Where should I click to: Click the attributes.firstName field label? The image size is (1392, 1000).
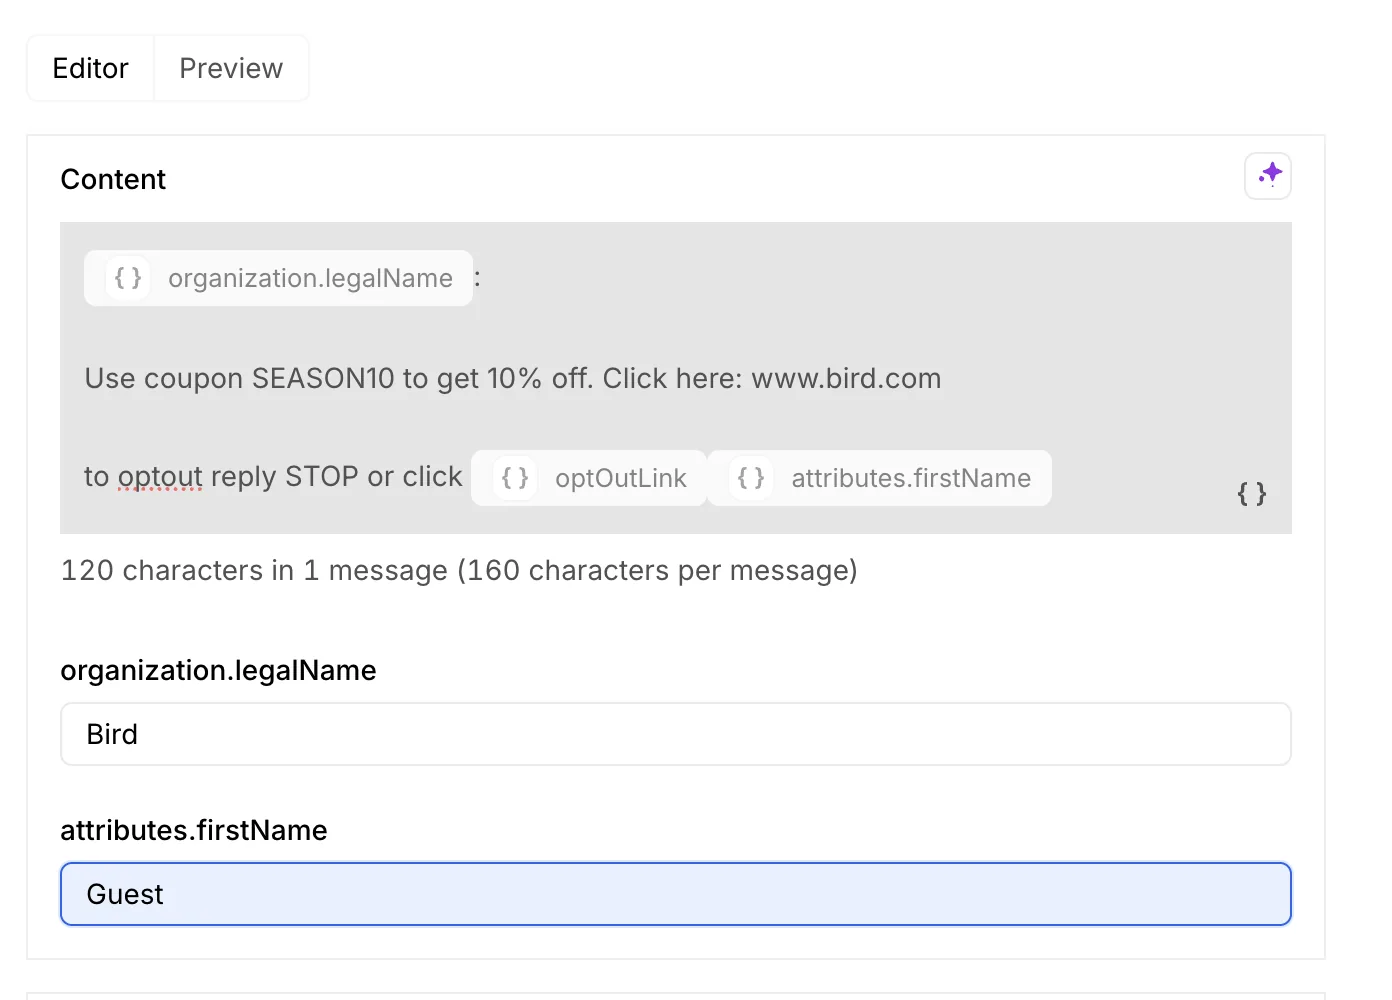[x=194, y=830]
